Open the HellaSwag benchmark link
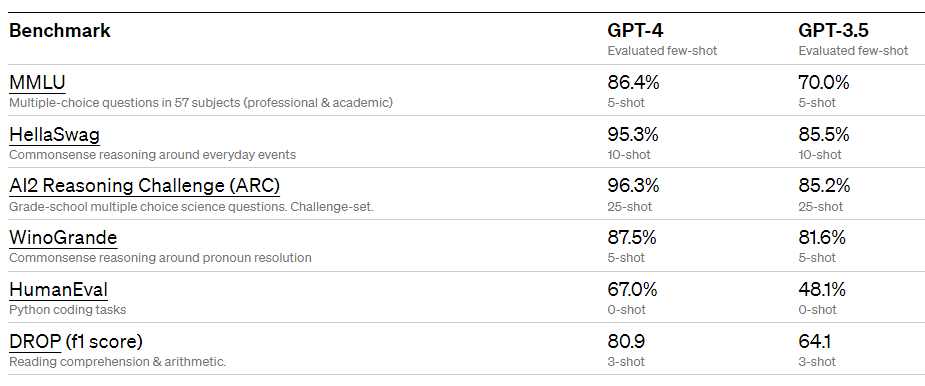This screenshot has width=925, height=386. [54, 135]
